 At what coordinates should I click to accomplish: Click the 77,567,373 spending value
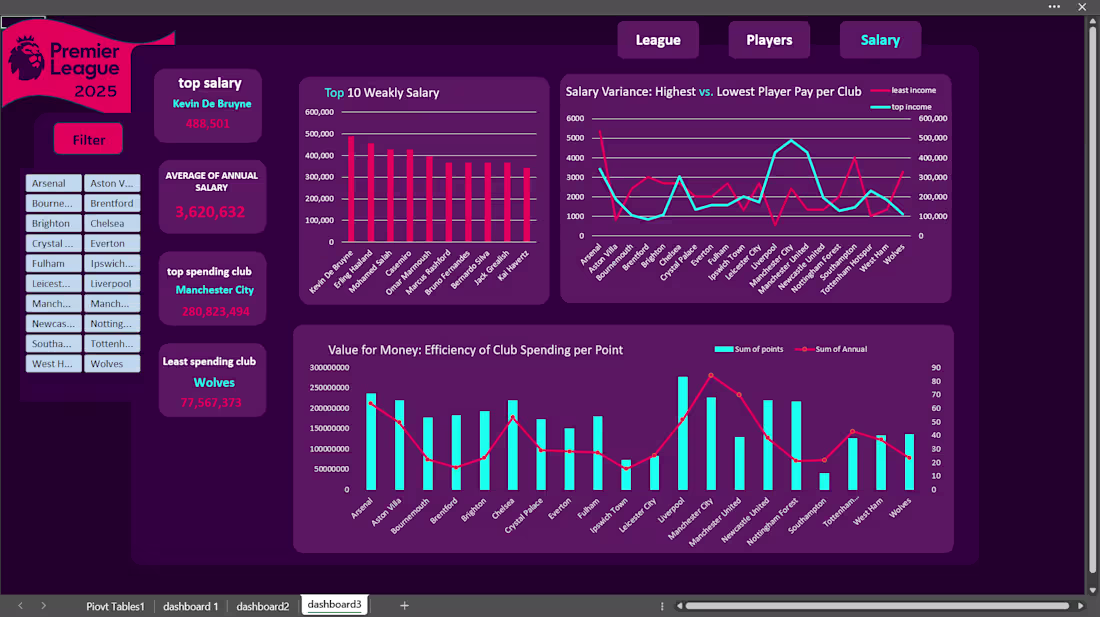(211, 402)
